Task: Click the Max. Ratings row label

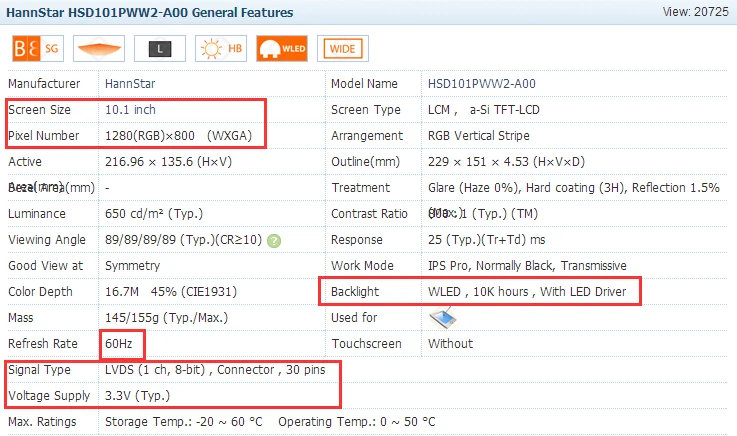Action: point(42,422)
